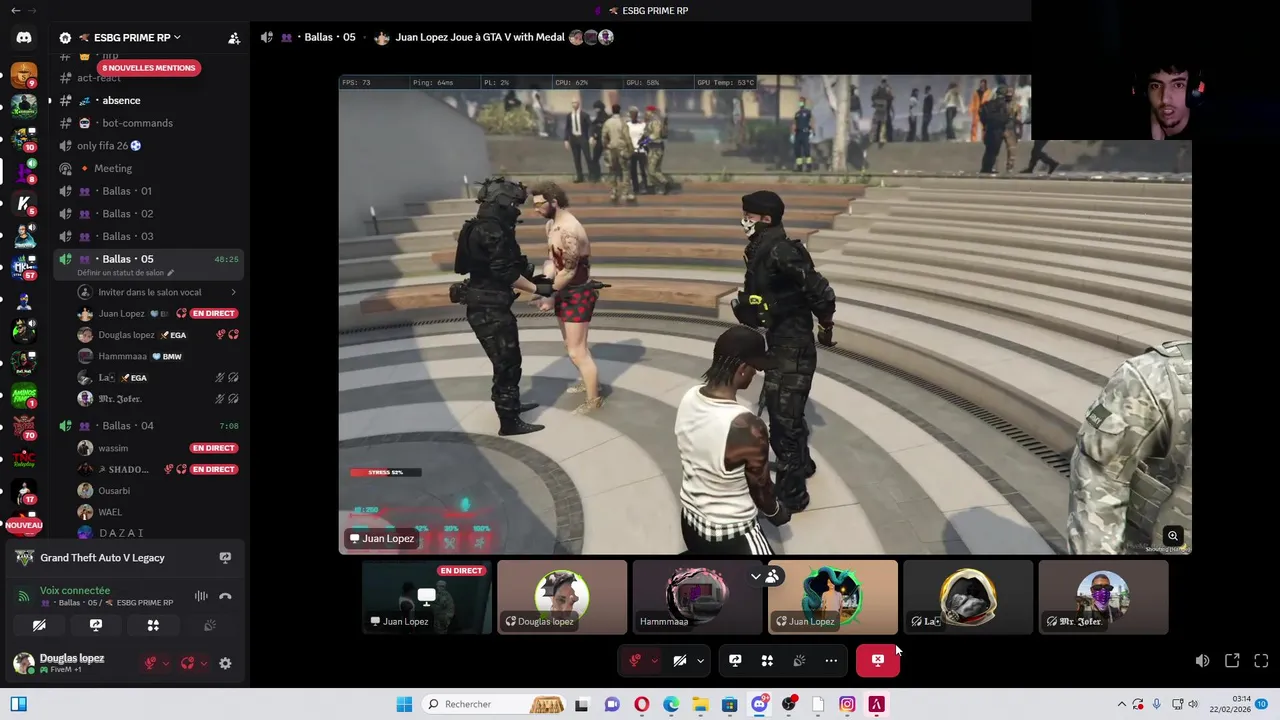1280x720 pixels.
Task: Show hidden system tray icons arrow
Action: click(1121, 704)
